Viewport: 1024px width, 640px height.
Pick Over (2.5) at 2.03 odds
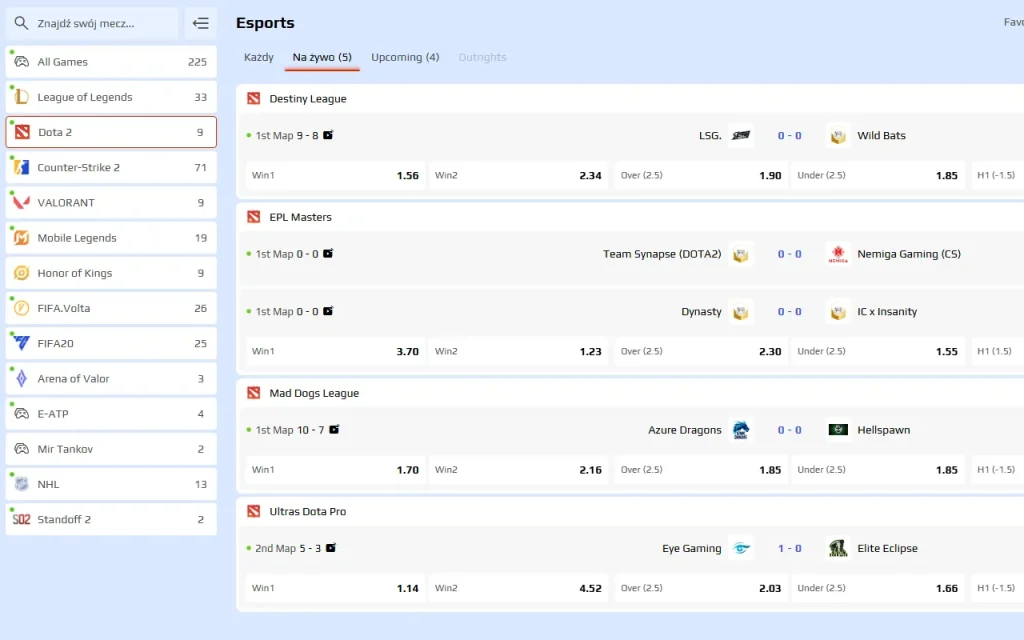(701, 587)
